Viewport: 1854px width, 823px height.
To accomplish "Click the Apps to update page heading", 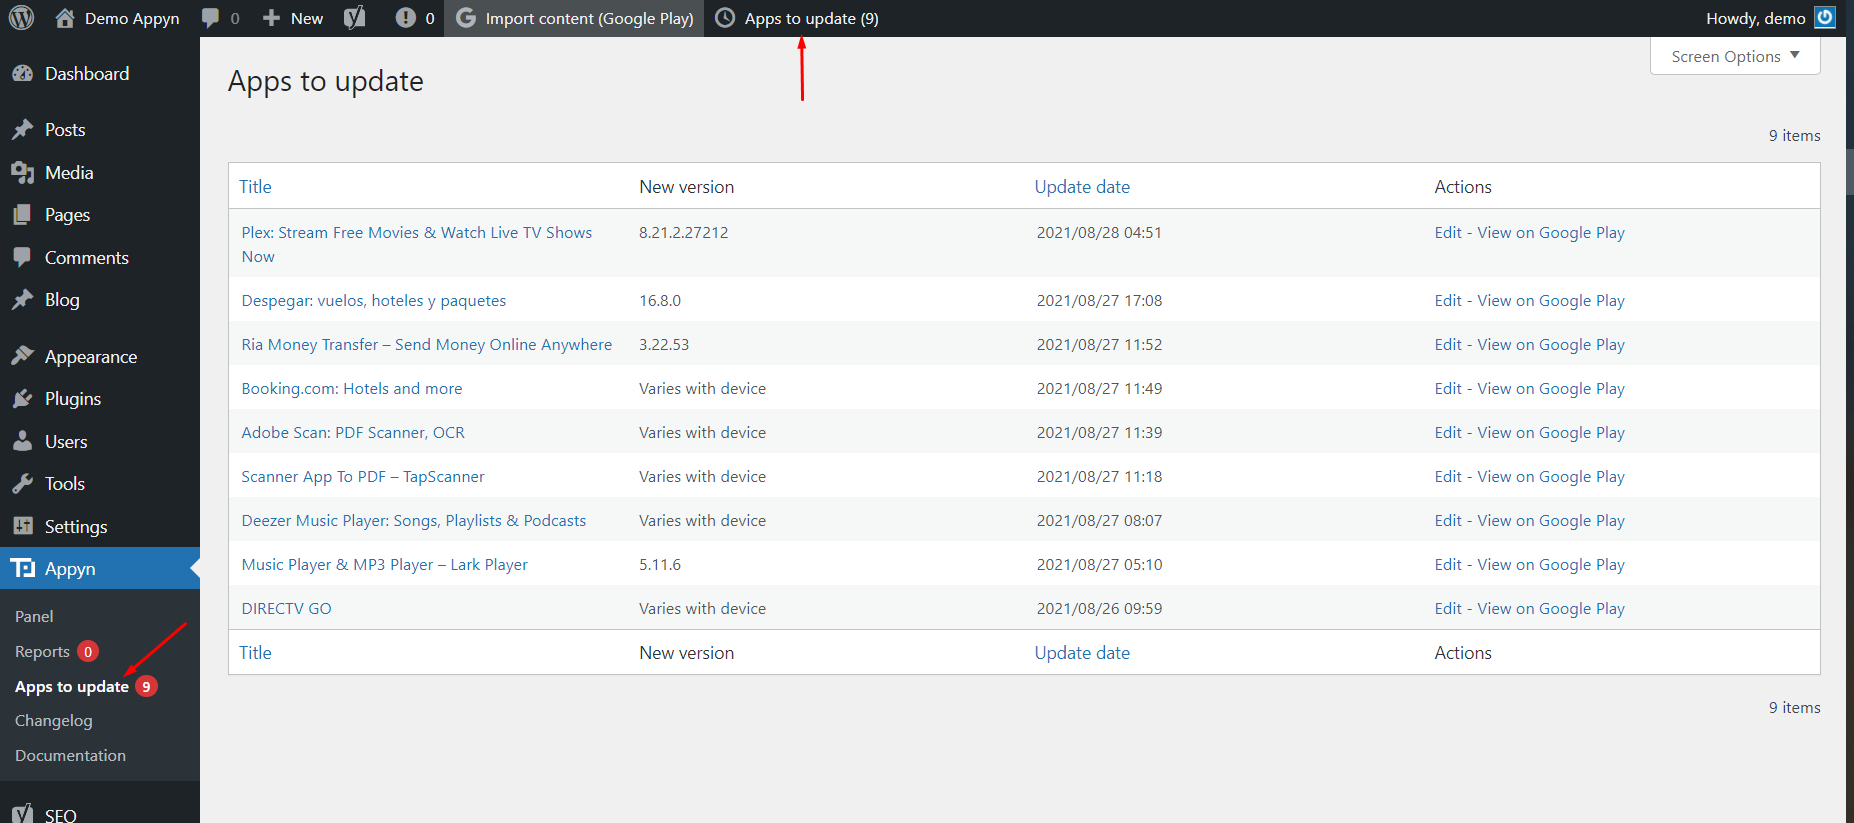I will [x=326, y=81].
